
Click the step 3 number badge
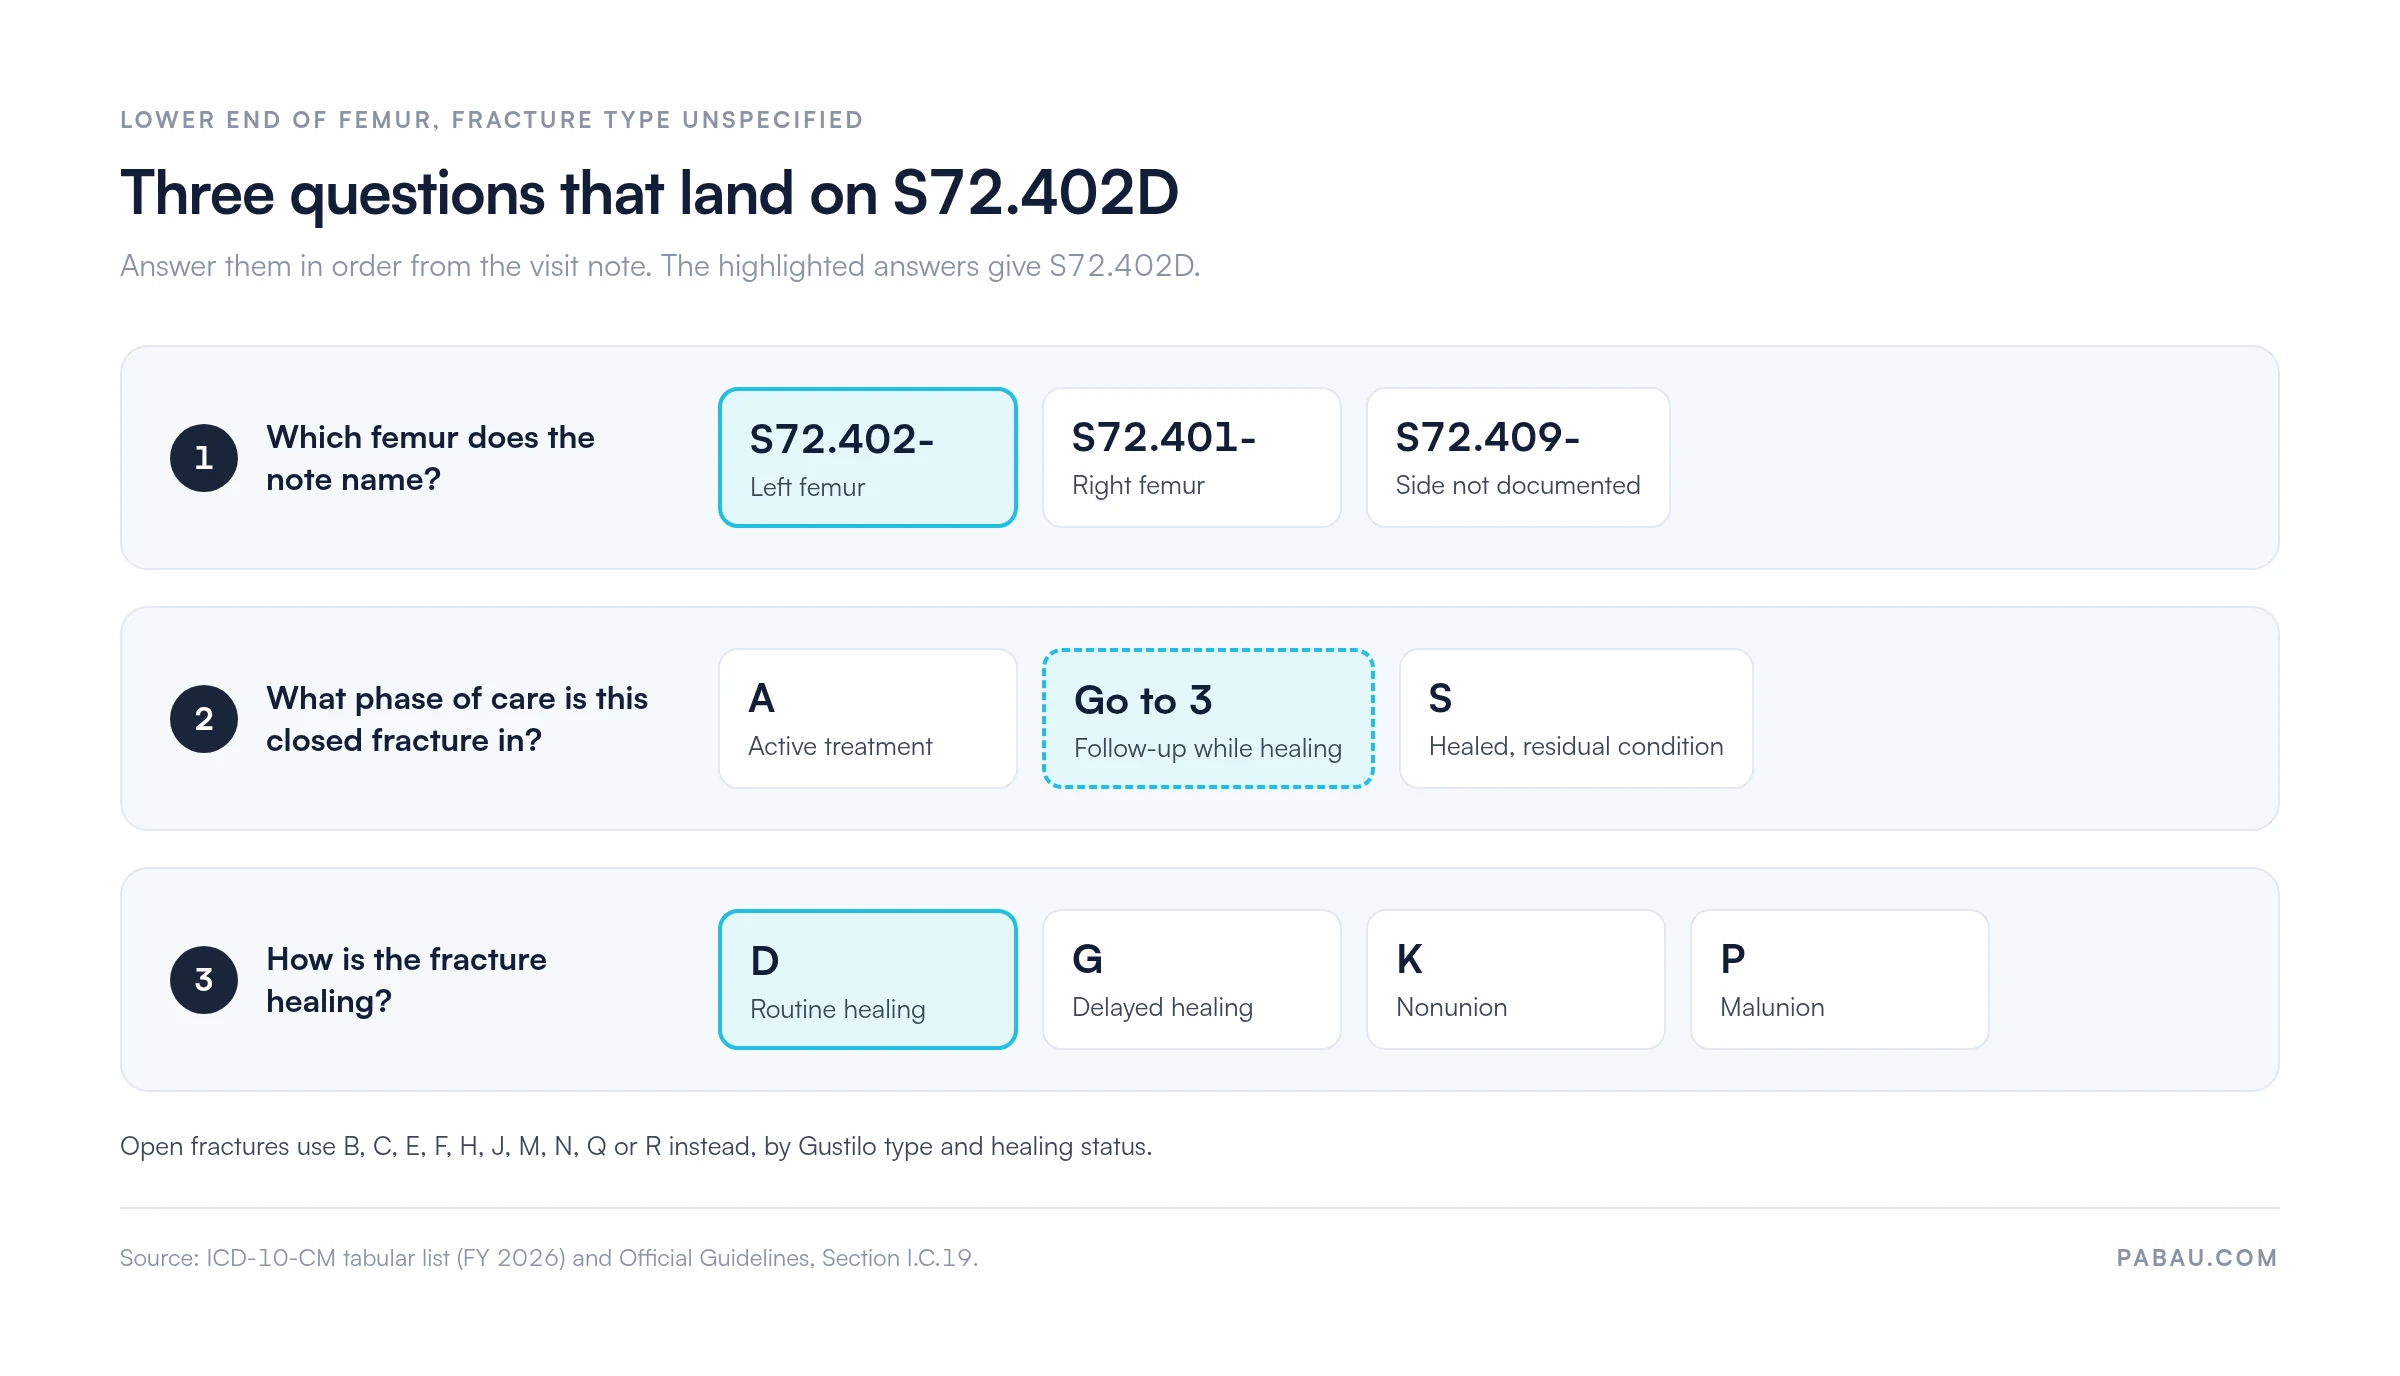click(x=204, y=980)
